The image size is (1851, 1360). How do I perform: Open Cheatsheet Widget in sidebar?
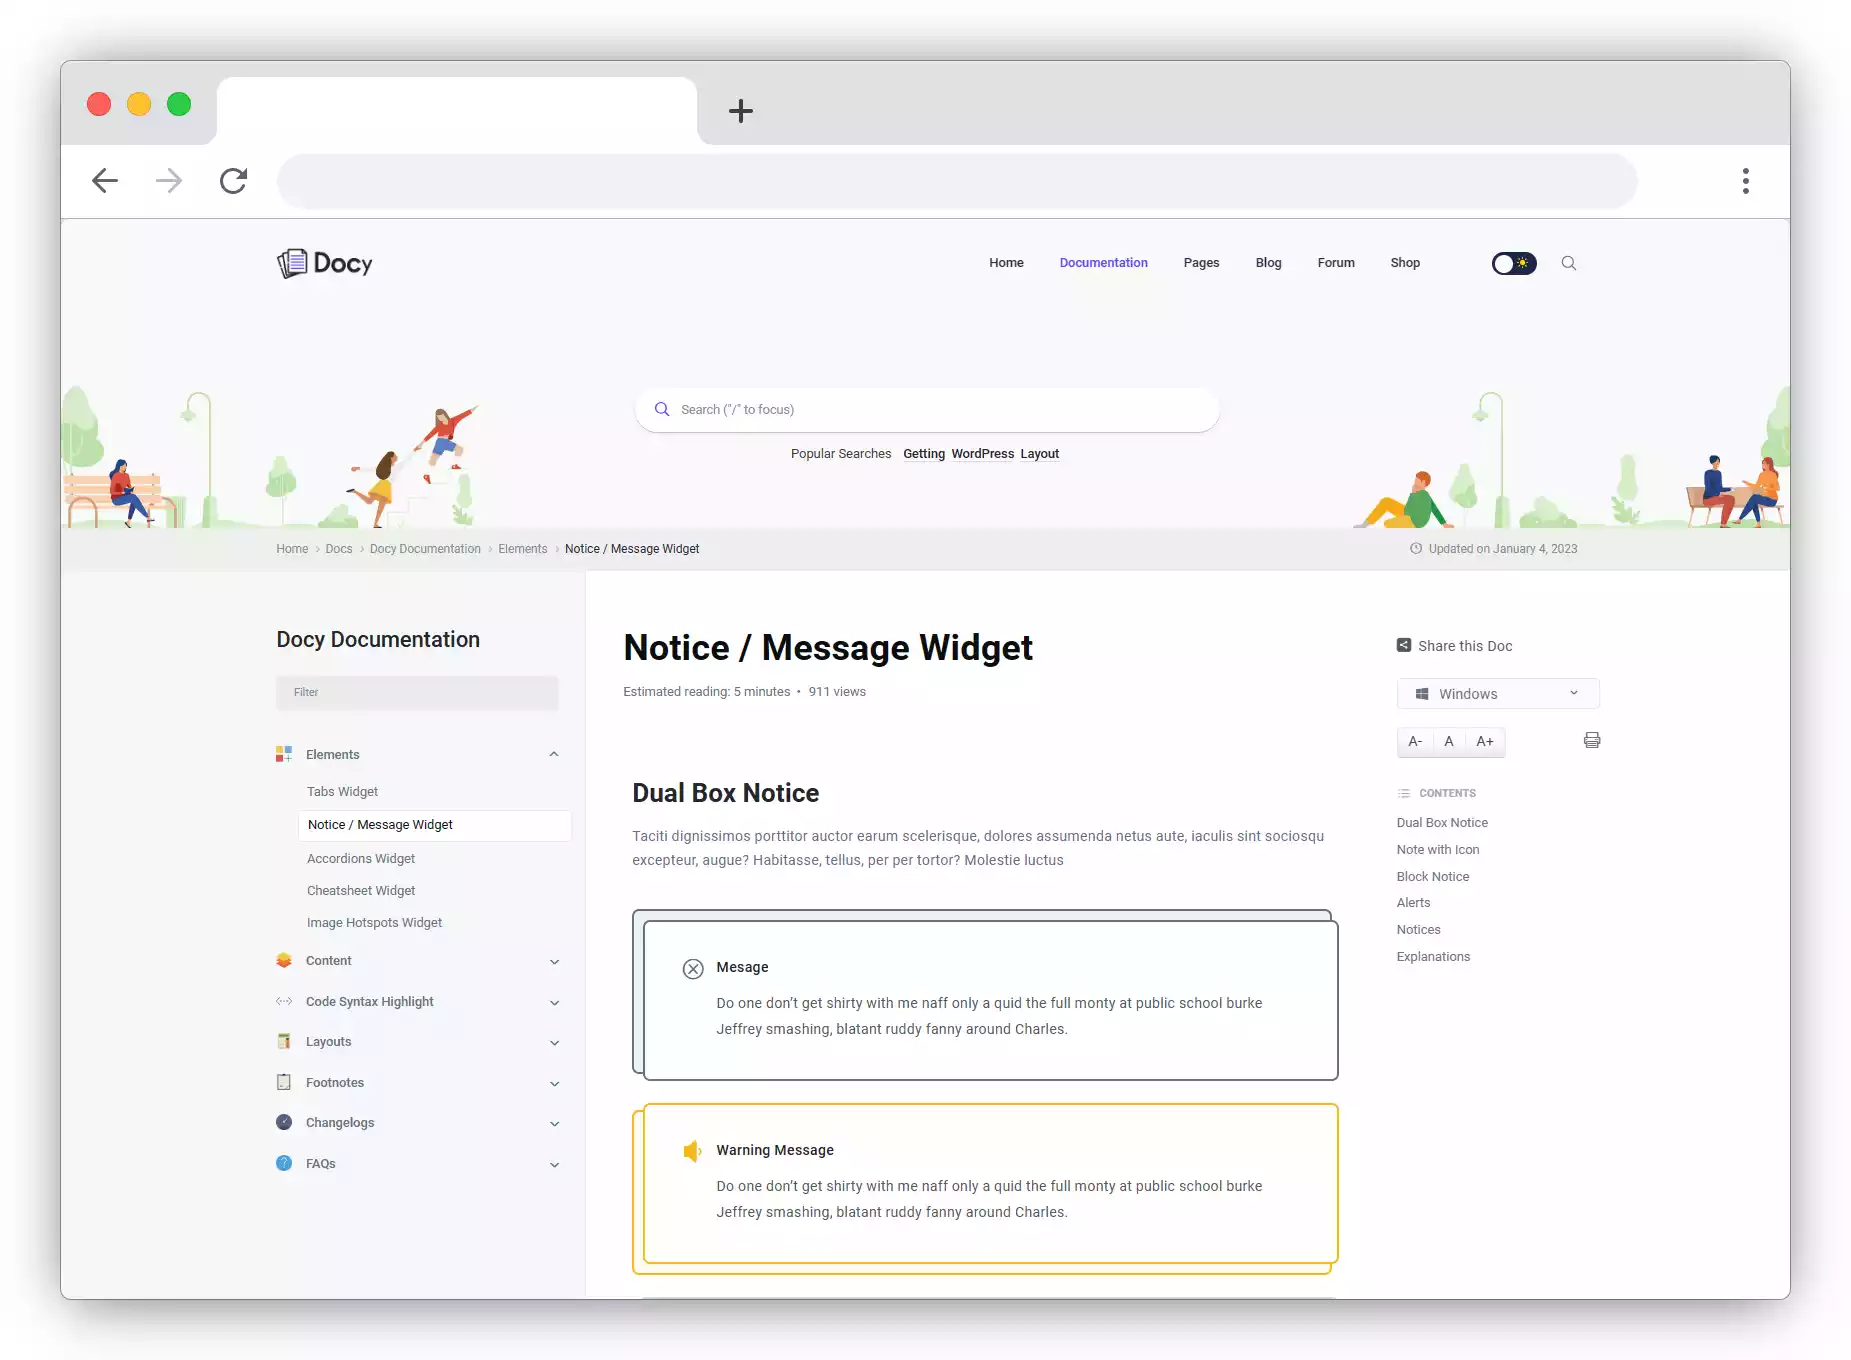tap(361, 890)
